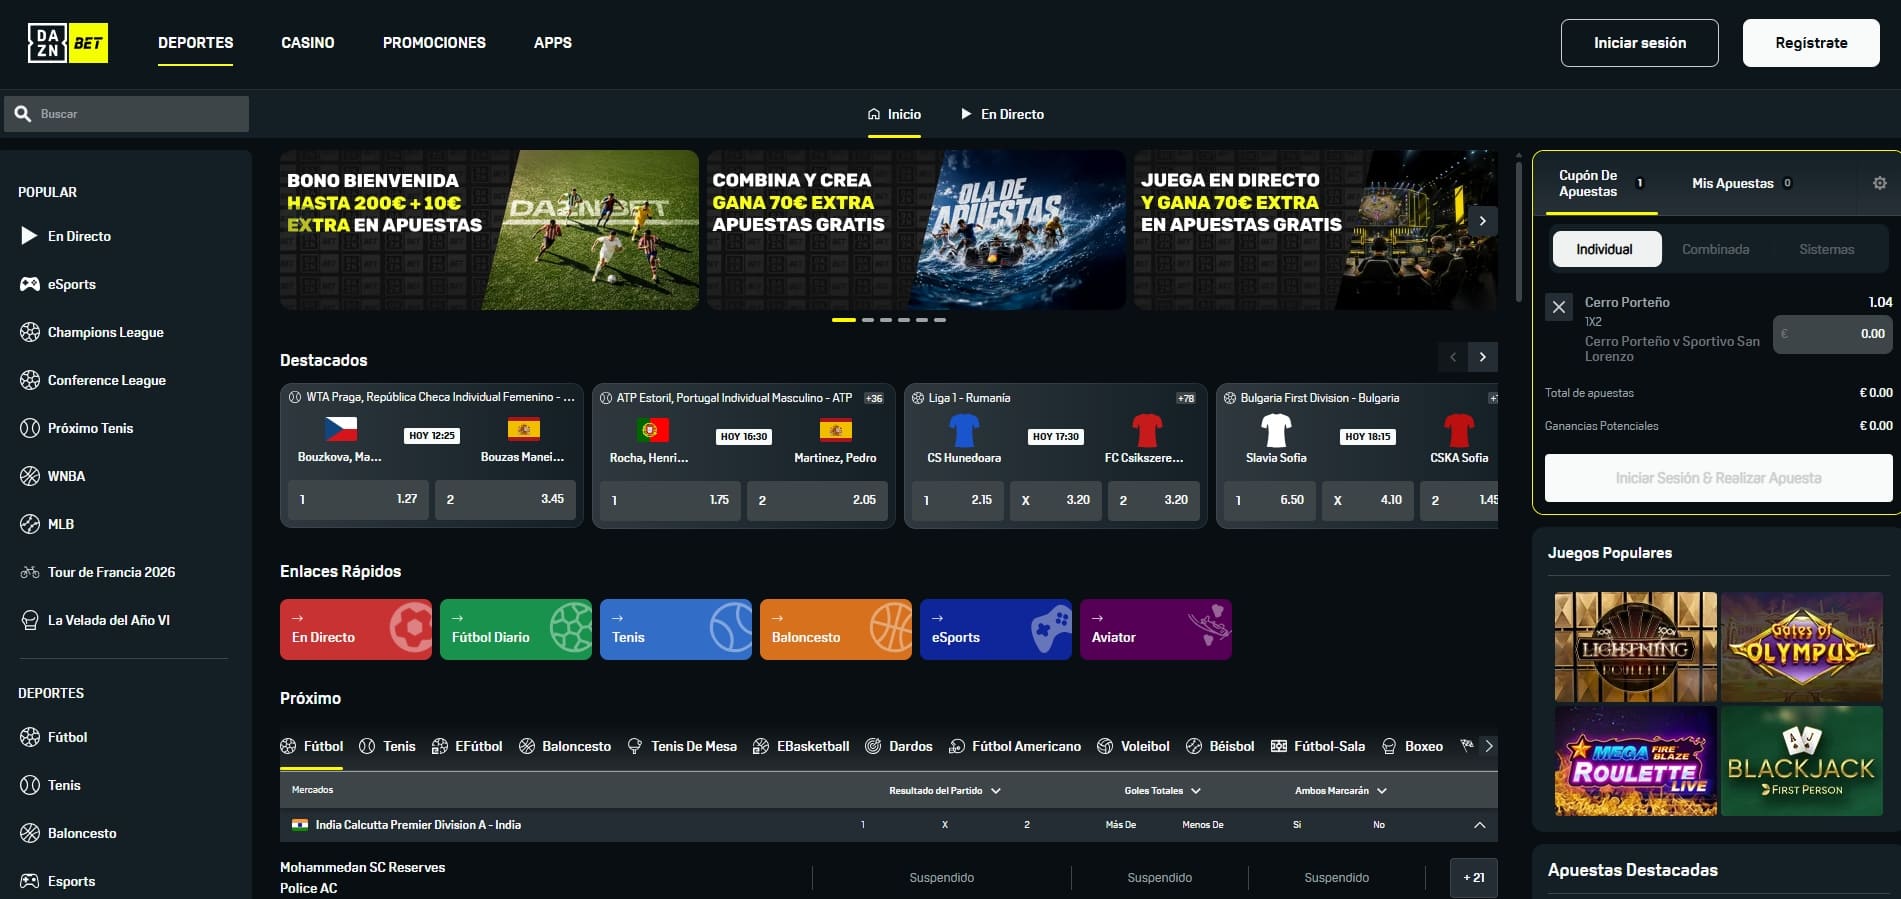1901x899 pixels.
Task: Select Boxeo sport tab in Próximo
Action: click(x=1412, y=746)
